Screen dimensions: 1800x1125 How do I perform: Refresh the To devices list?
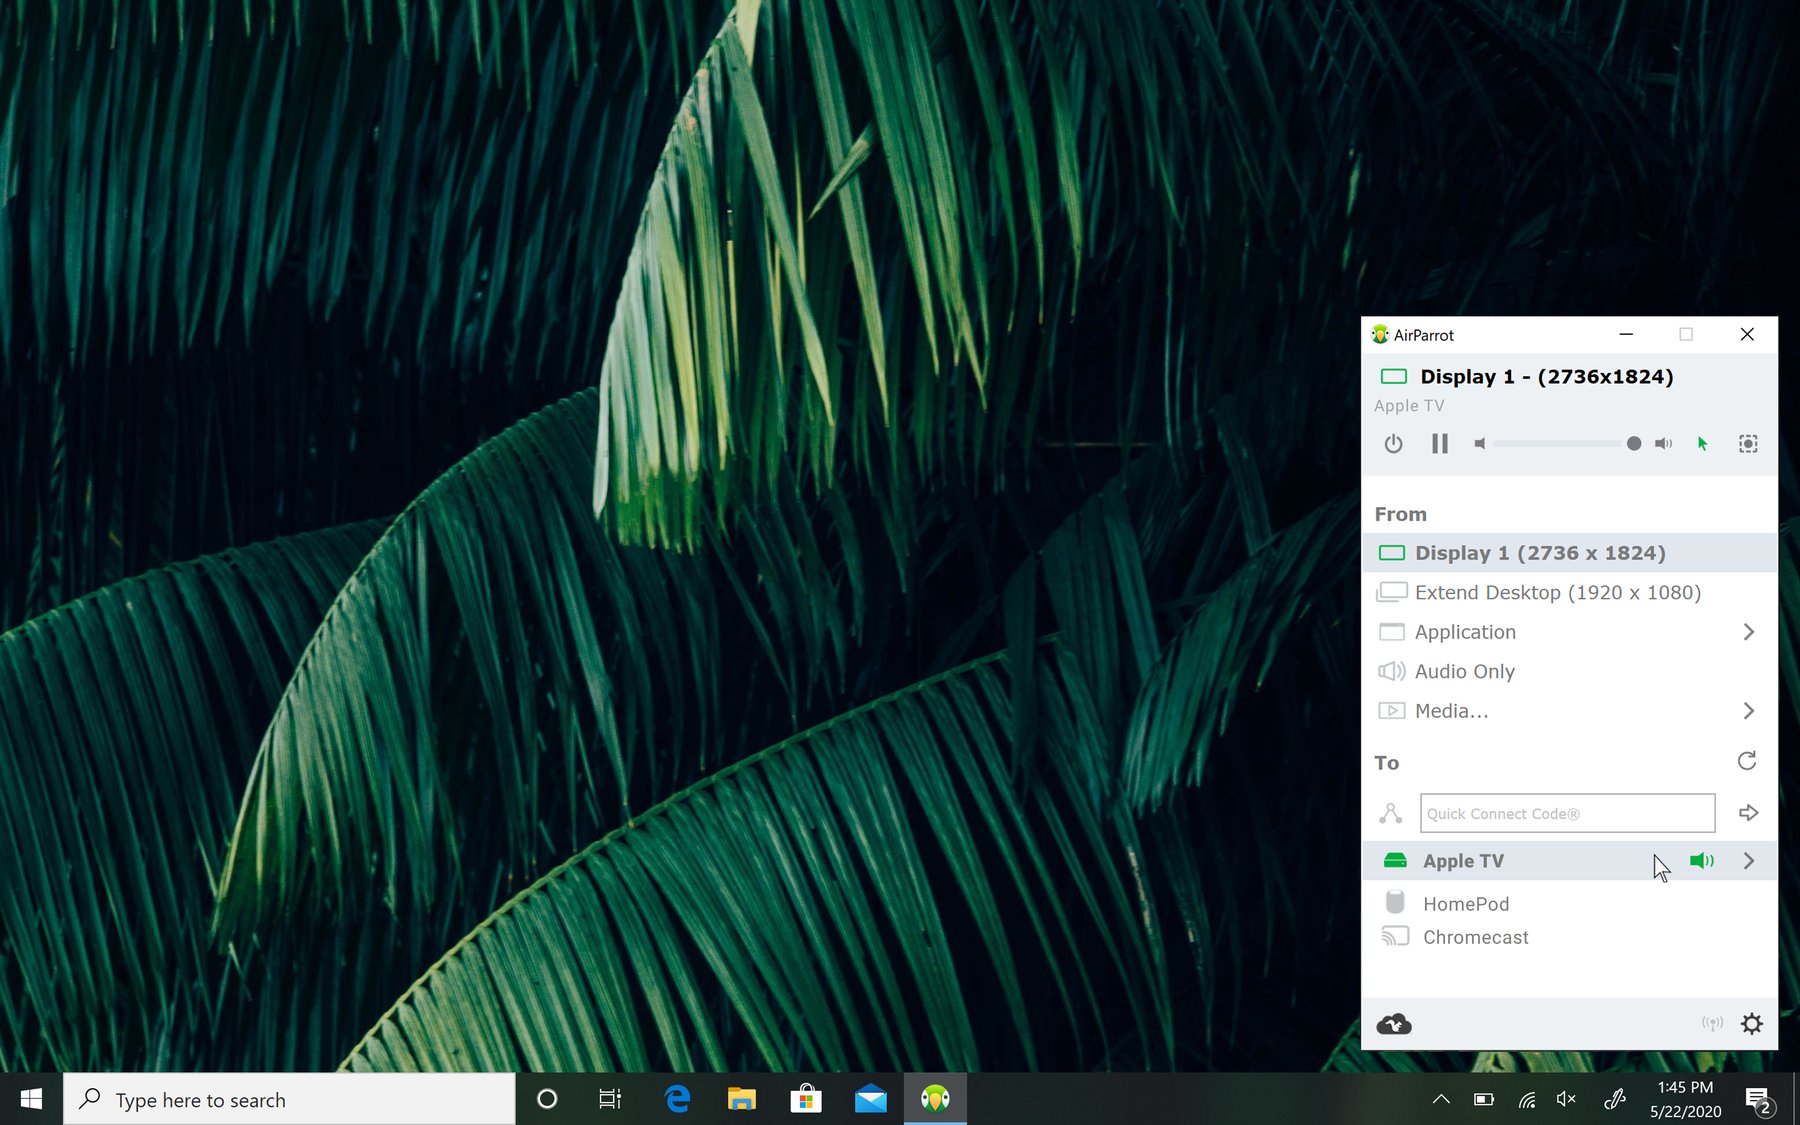[1747, 762]
